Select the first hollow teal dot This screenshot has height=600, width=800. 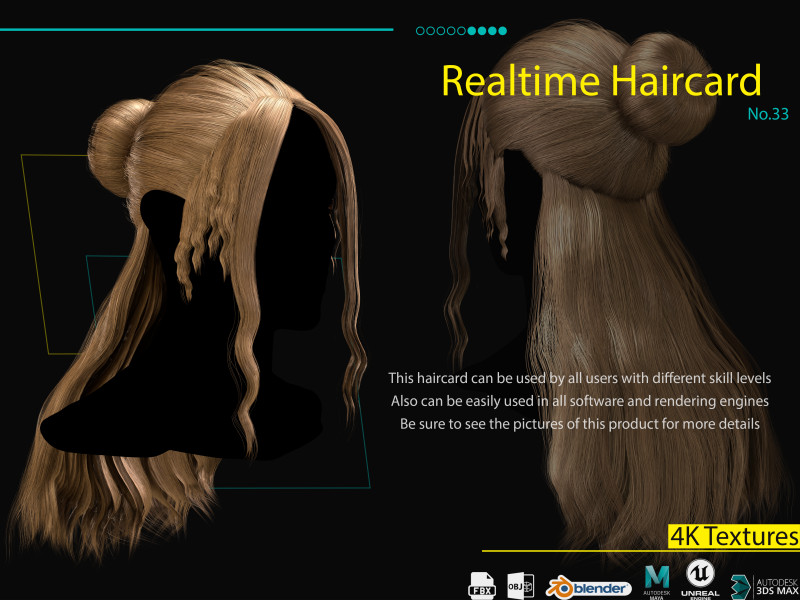[x=420, y=31]
